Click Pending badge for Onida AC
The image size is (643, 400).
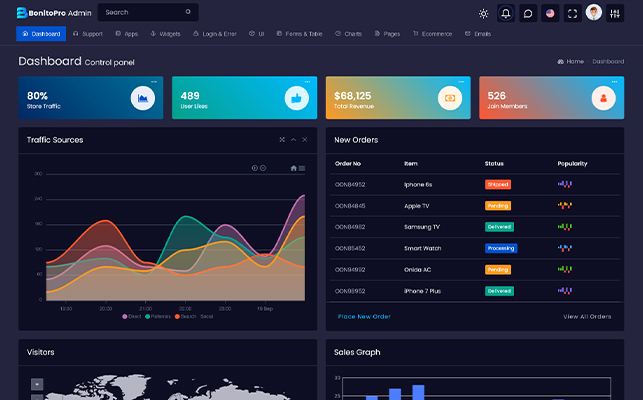pyautogui.click(x=498, y=270)
